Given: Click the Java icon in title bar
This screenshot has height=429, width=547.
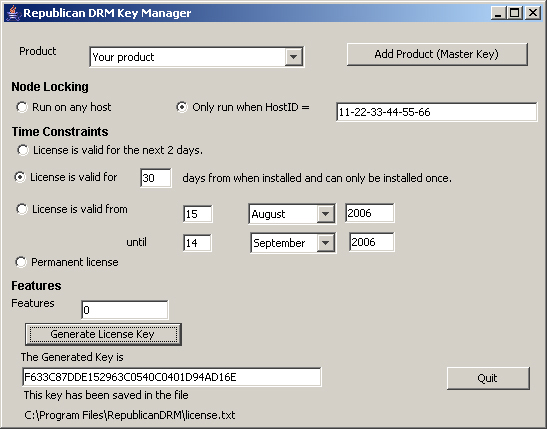Looking at the screenshot, I should point(13,13).
